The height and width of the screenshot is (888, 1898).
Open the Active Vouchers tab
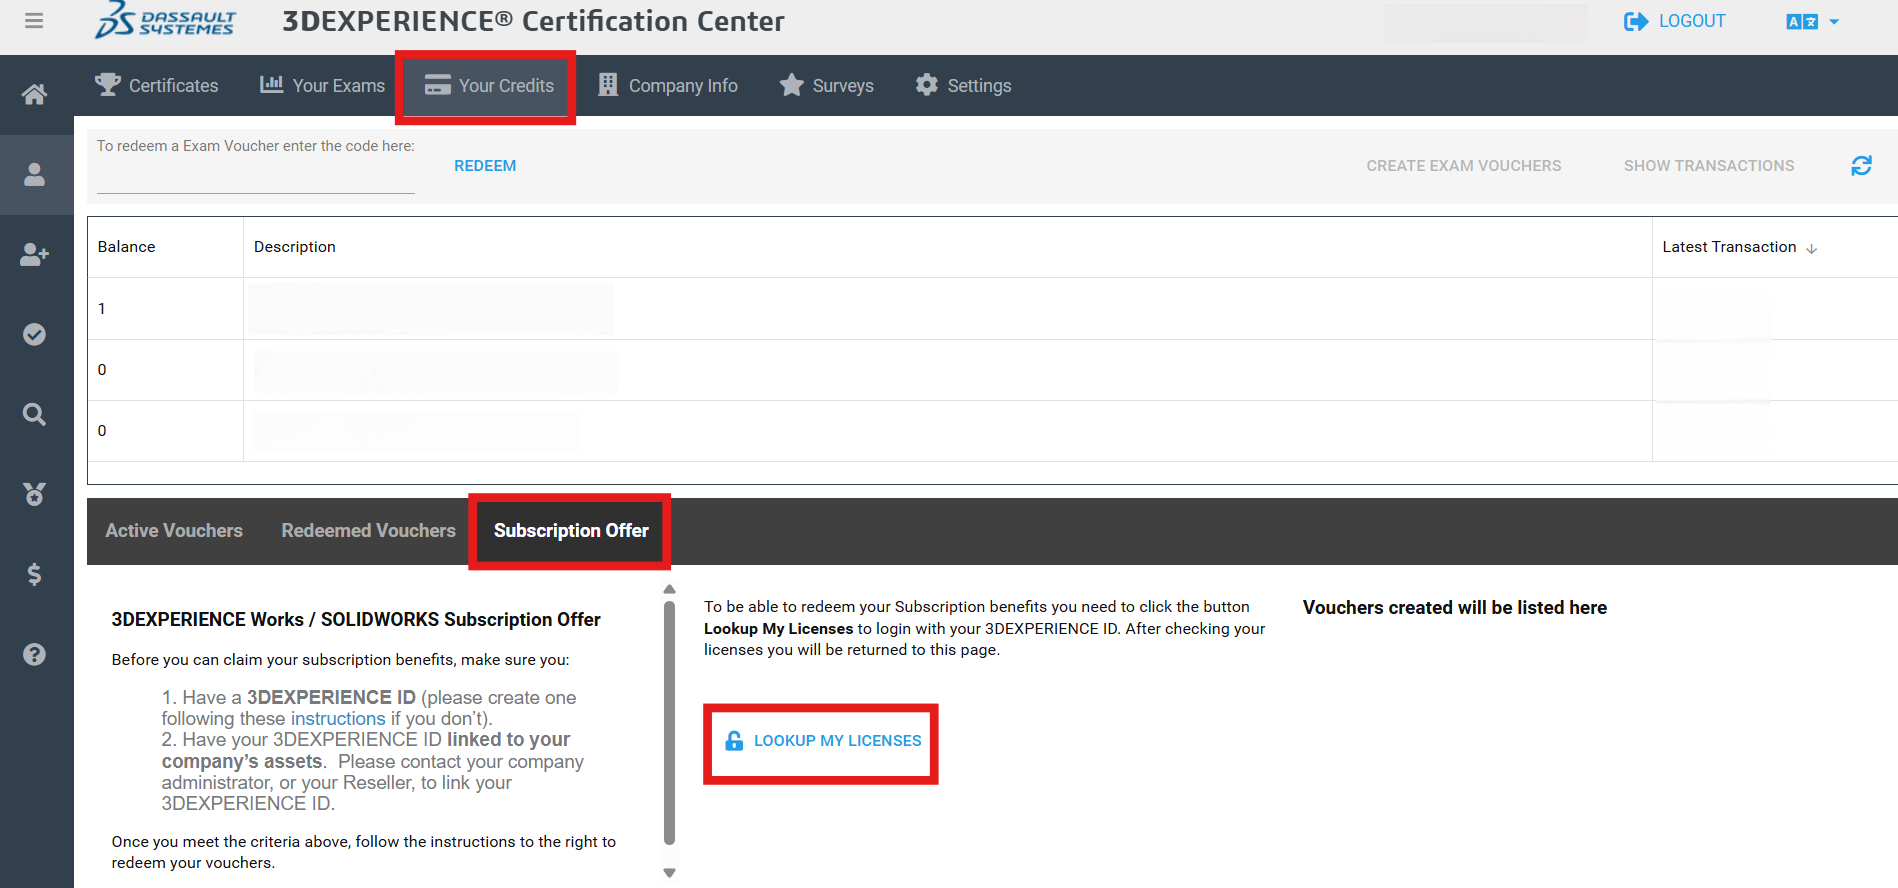pyautogui.click(x=174, y=531)
